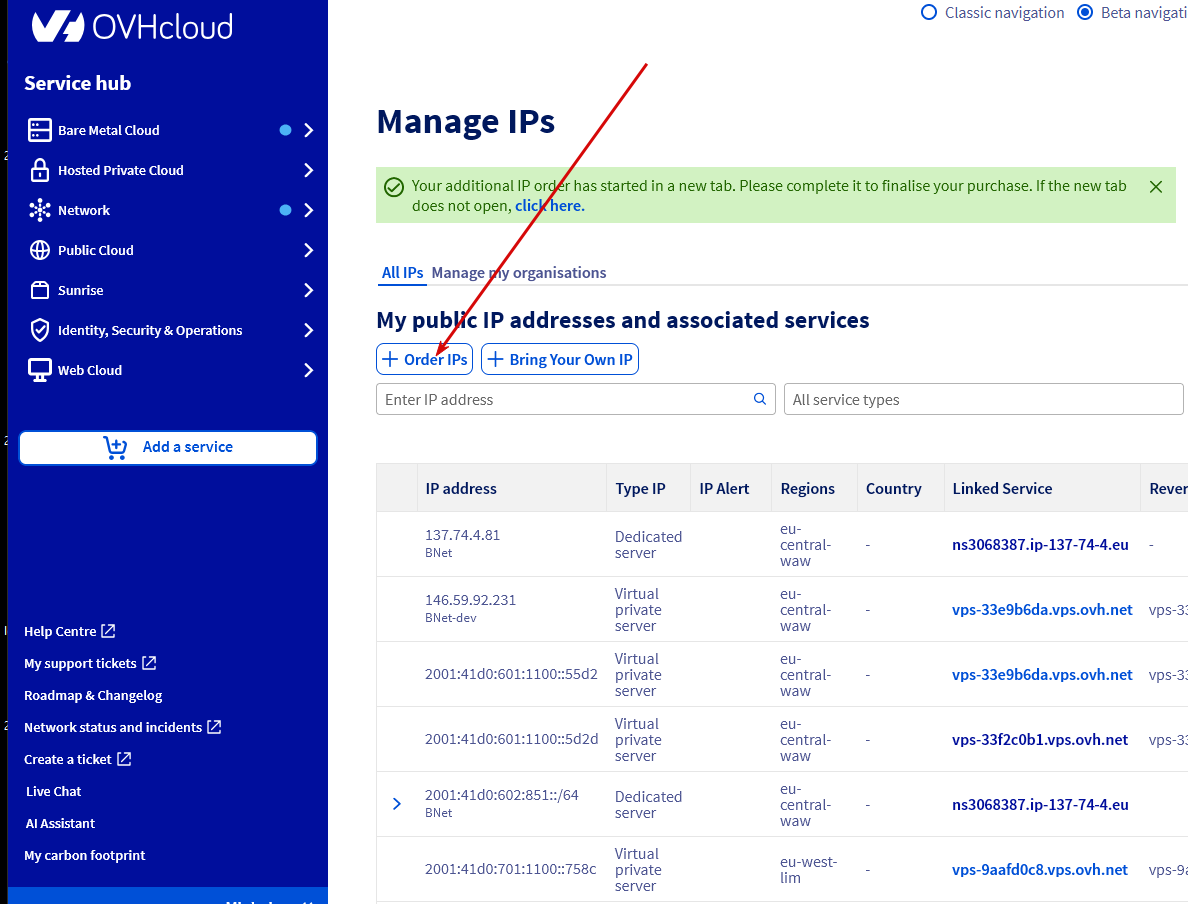Click the Add a service button

pos(168,447)
